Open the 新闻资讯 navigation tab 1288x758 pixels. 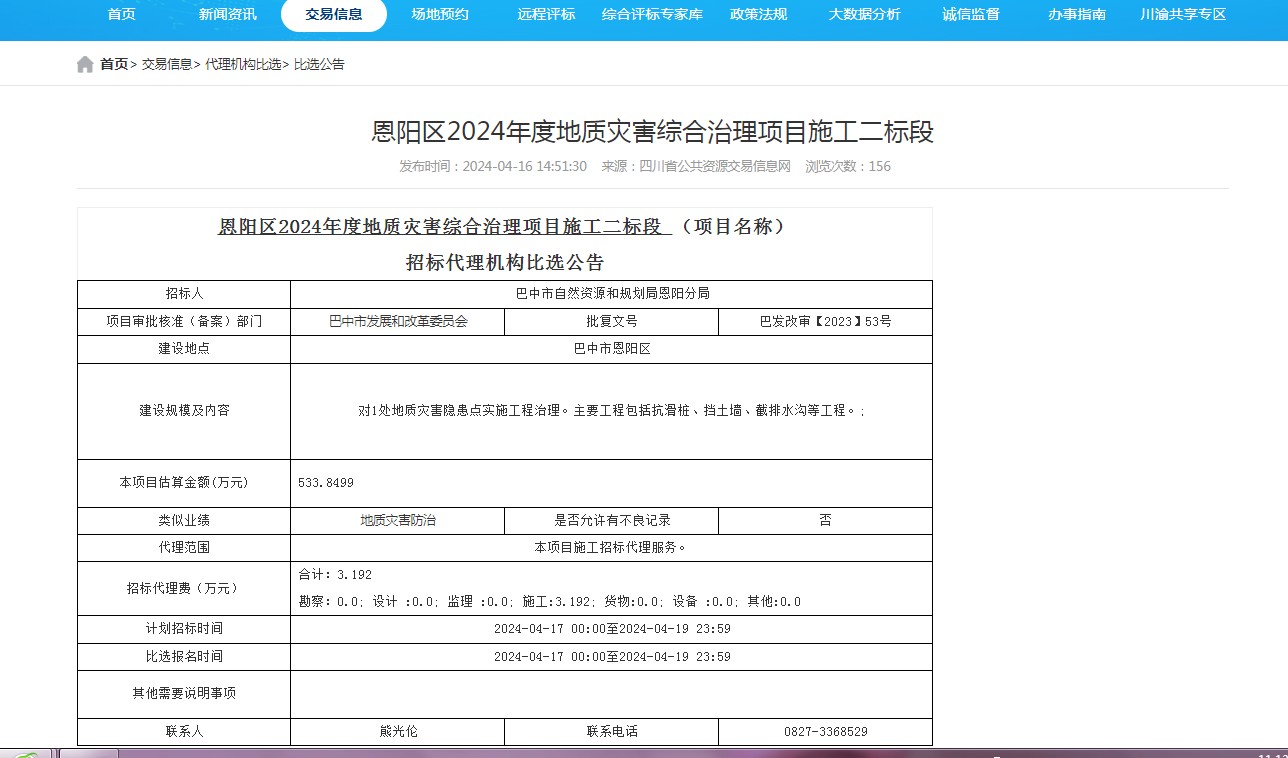227,15
